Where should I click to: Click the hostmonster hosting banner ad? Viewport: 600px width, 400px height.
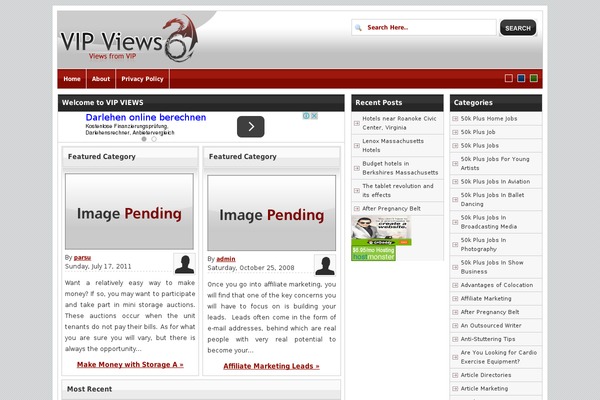click(373, 253)
